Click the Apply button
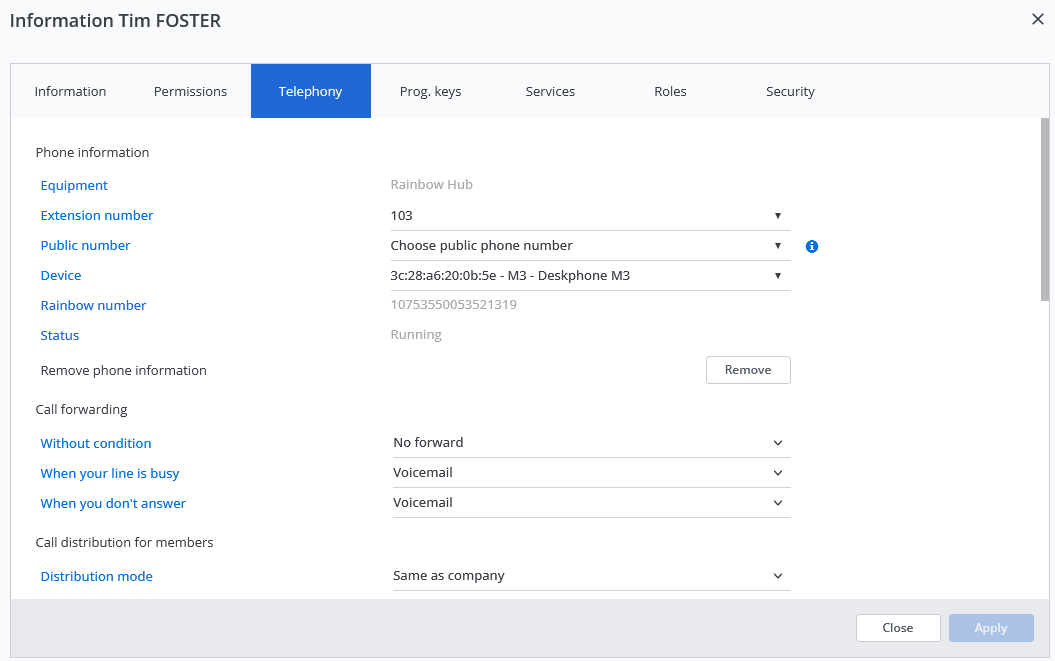The height and width of the screenshot is (661, 1055). pyautogui.click(x=990, y=628)
